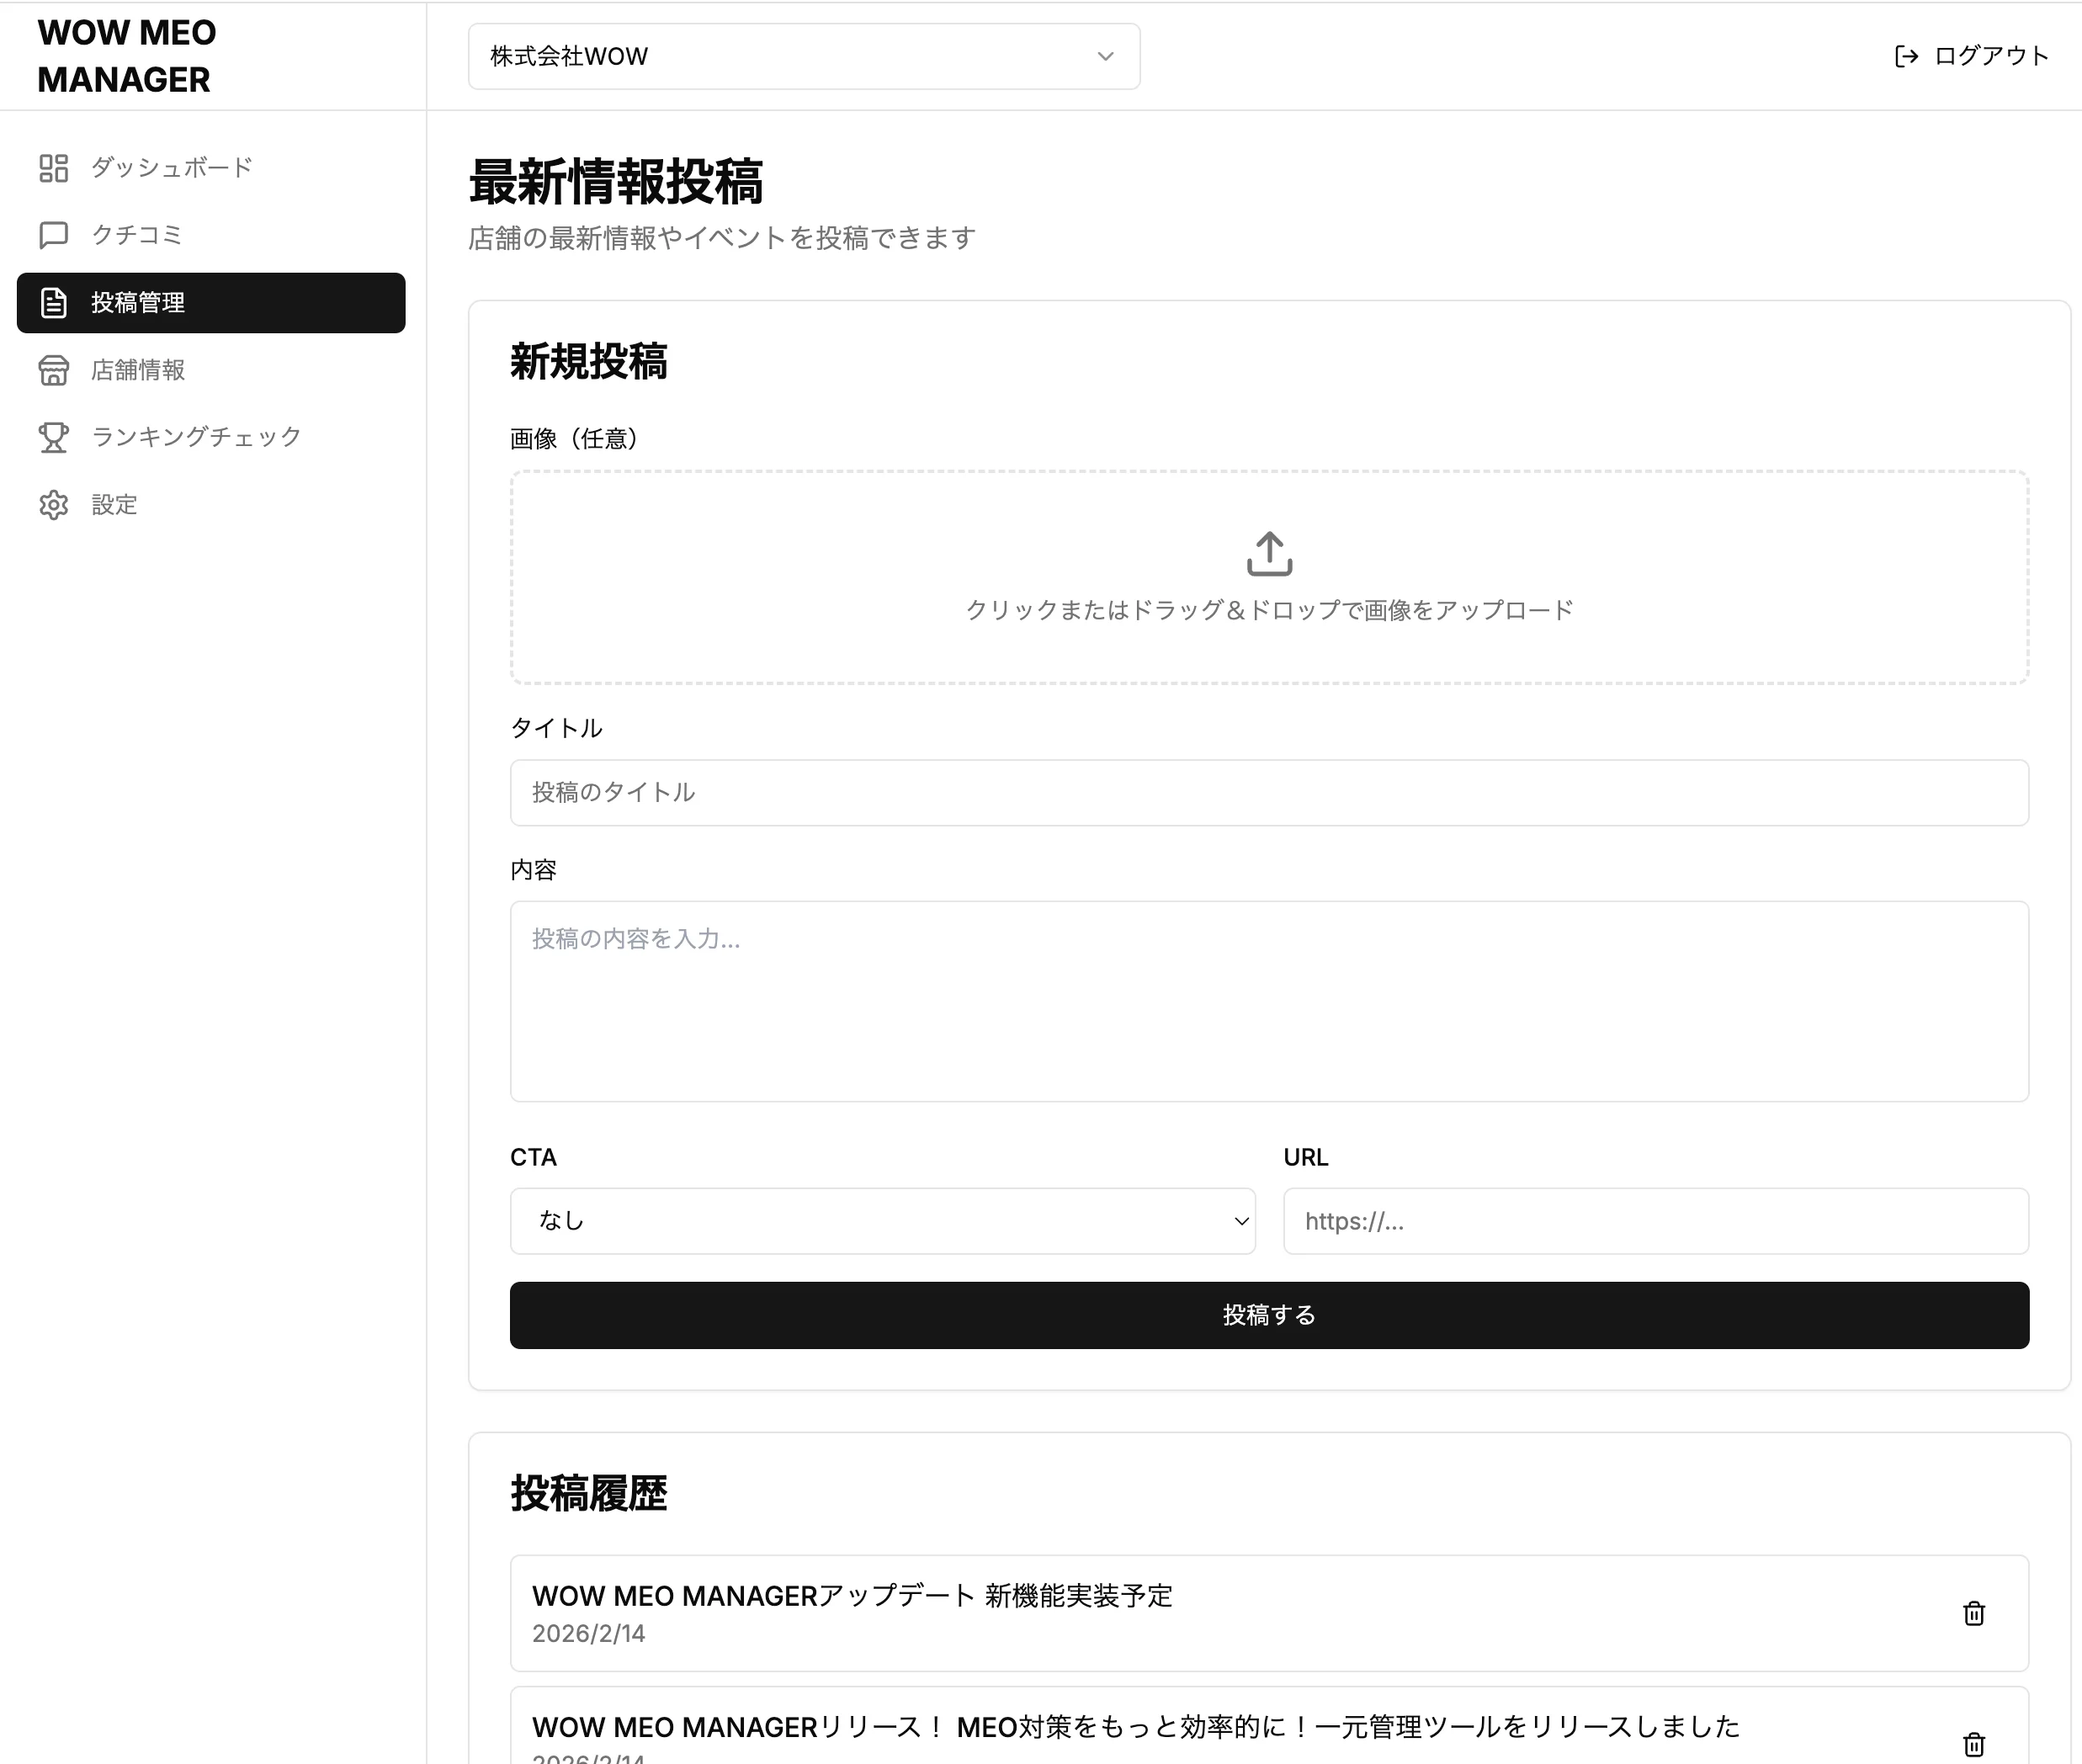This screenshot has height=1764, width=2082.
Task: Open the company selector chevron arrow
Action: coord(1104,56)
